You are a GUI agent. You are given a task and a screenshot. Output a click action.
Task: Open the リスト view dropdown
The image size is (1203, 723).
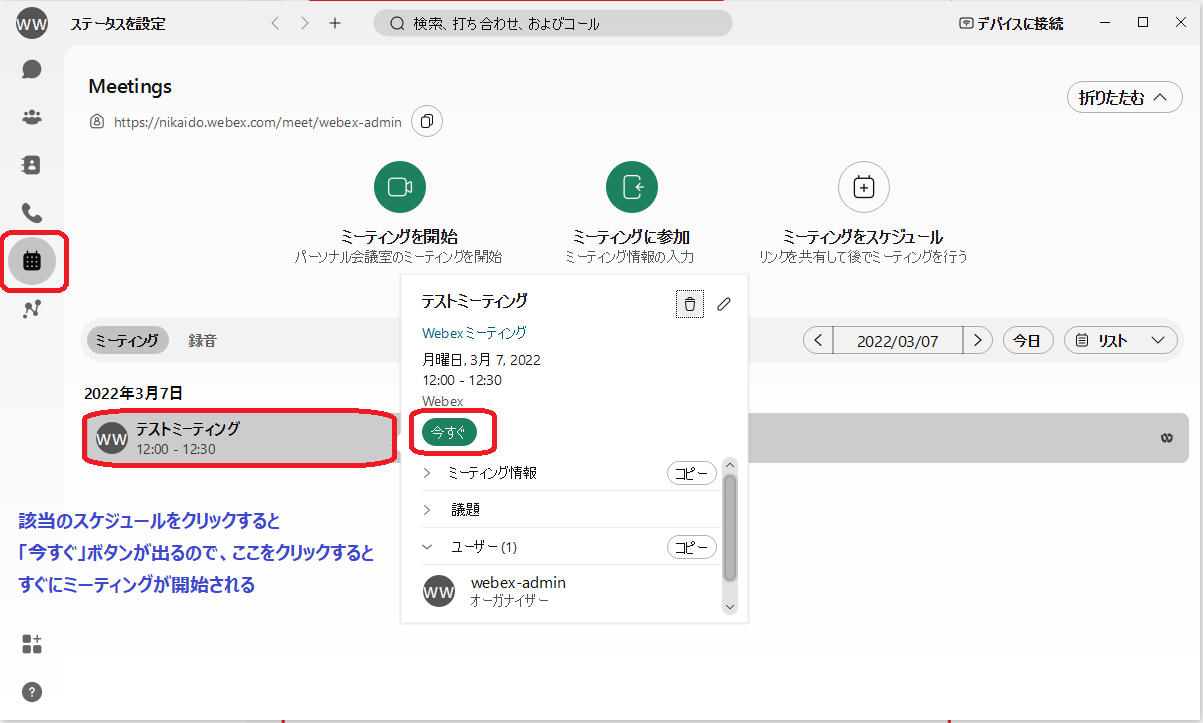(1121, 341)
